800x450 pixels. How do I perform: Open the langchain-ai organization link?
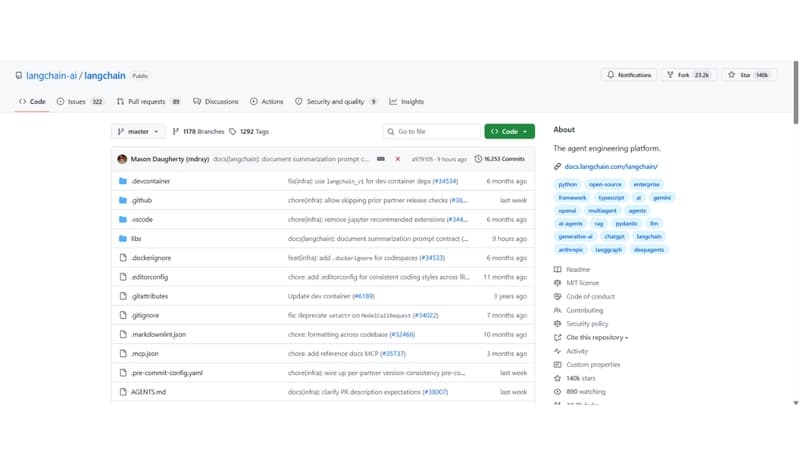[x=52, y=76]
